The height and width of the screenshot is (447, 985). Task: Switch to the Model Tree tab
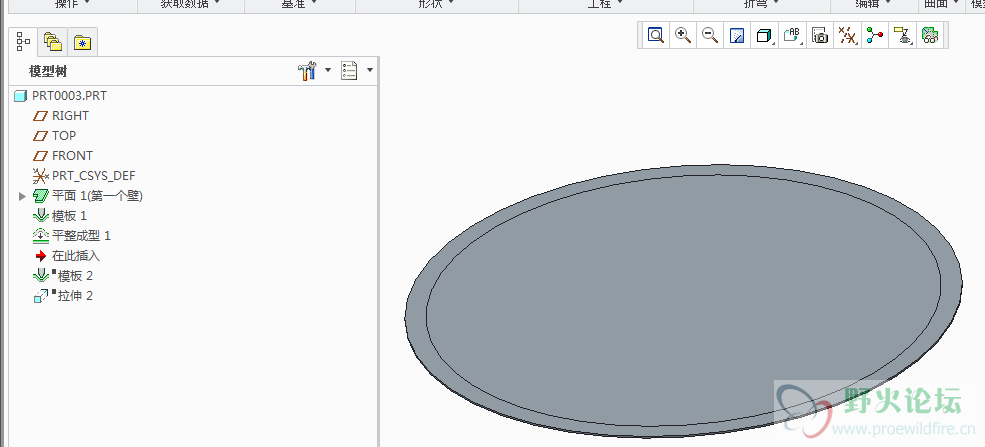(x=23, y=42)
